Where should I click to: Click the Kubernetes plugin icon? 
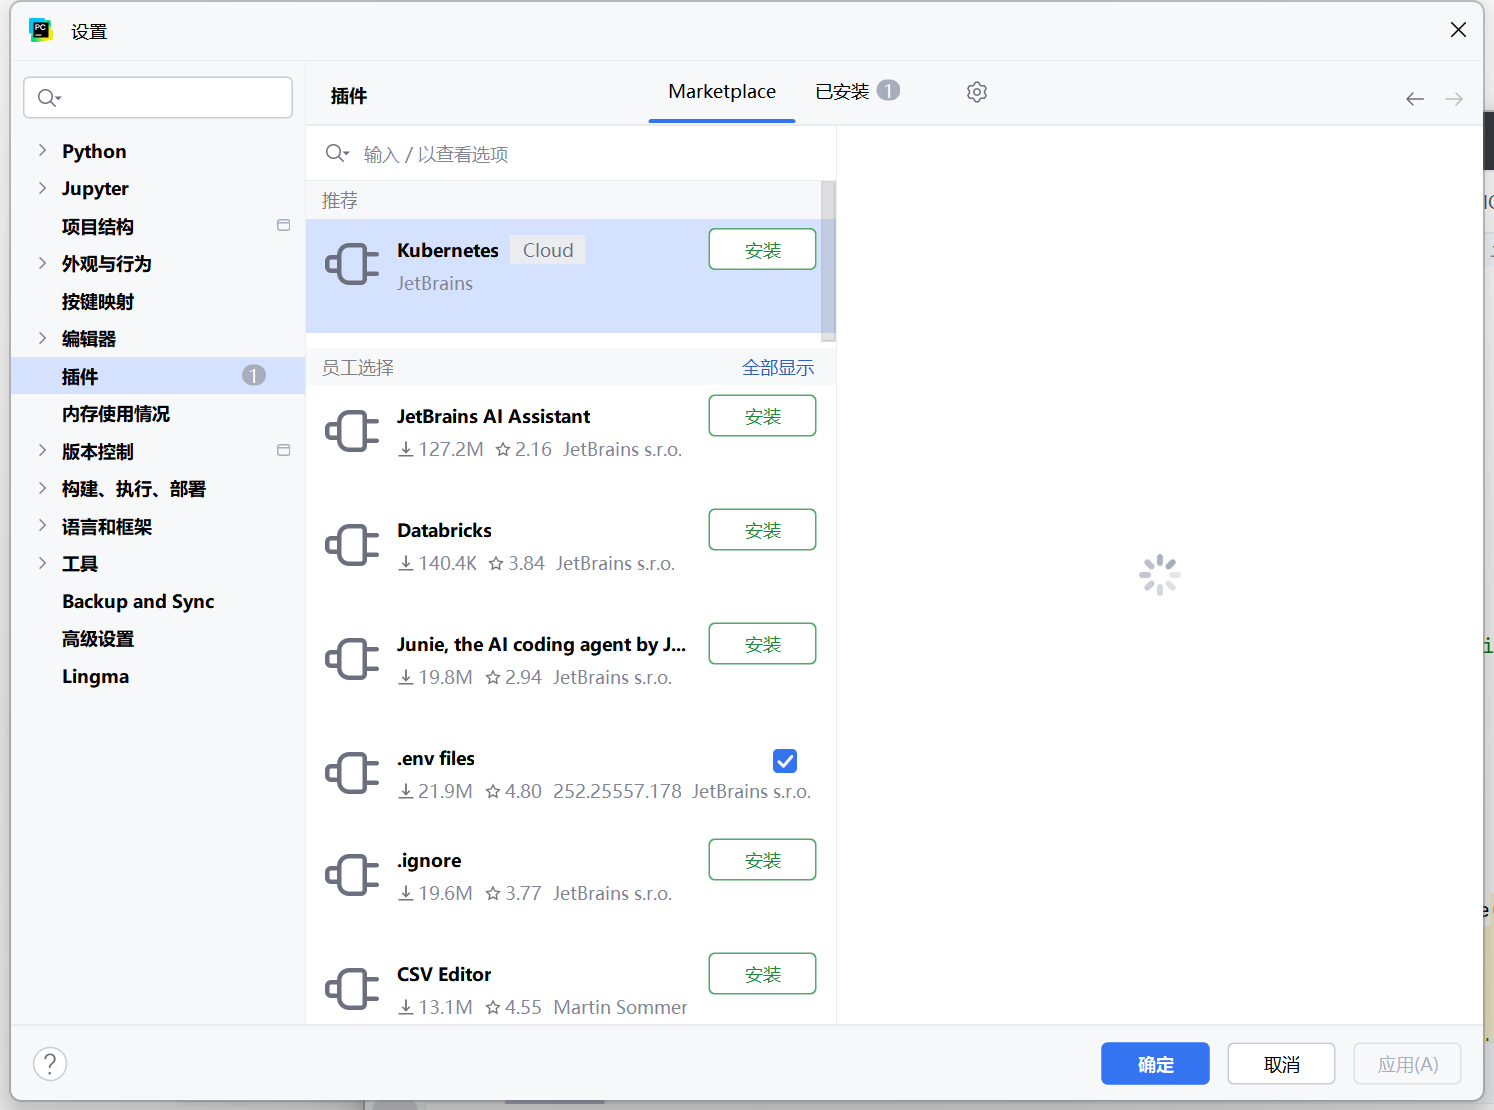pos(352,264)
